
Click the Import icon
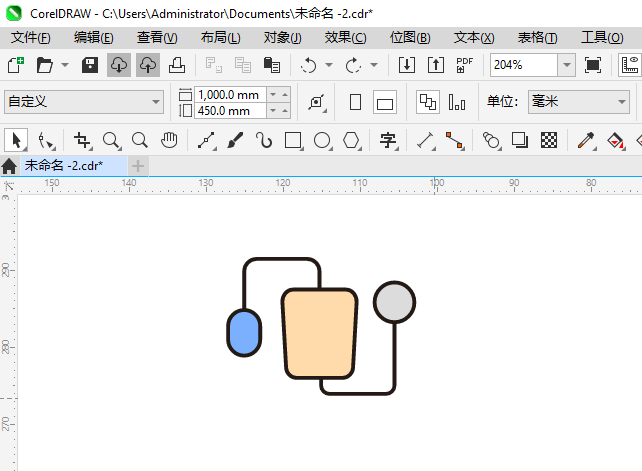click(x=407, y=65)
